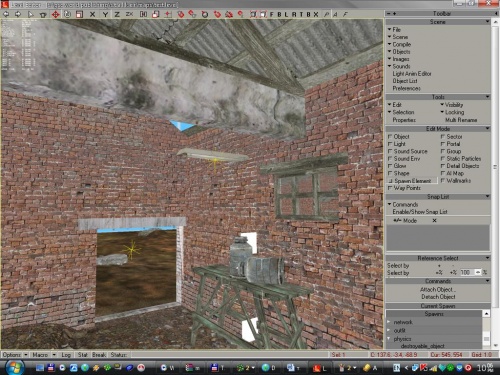Open the Light Anim Editor
This screenshot has width=500, height=375.
[412, 74]
